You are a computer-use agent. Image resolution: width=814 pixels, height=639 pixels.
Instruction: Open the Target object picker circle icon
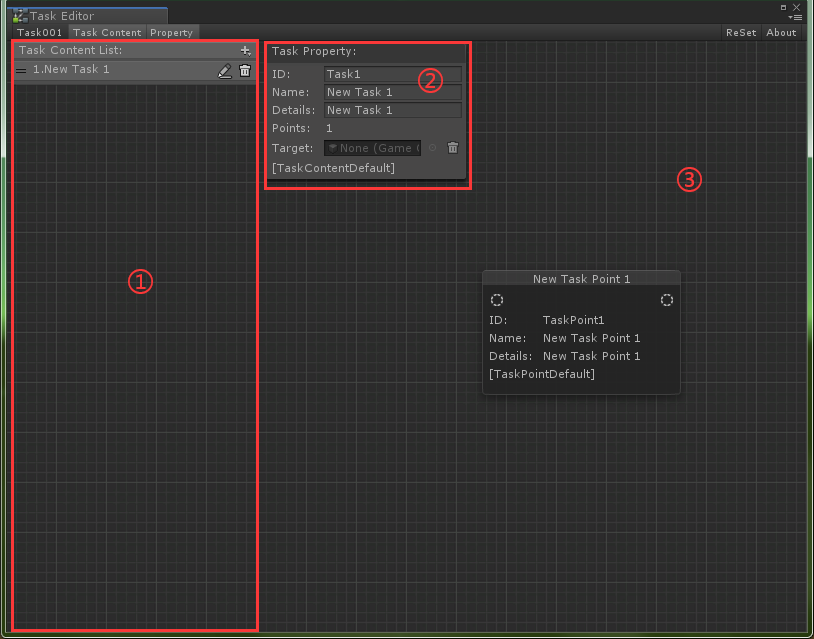[x=432, y=146]
